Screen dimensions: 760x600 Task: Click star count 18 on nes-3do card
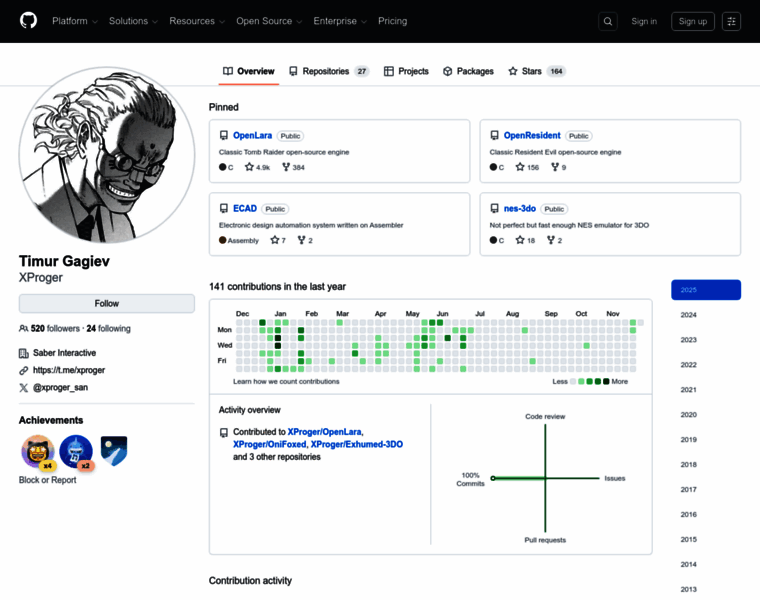[x=525, y=240]
